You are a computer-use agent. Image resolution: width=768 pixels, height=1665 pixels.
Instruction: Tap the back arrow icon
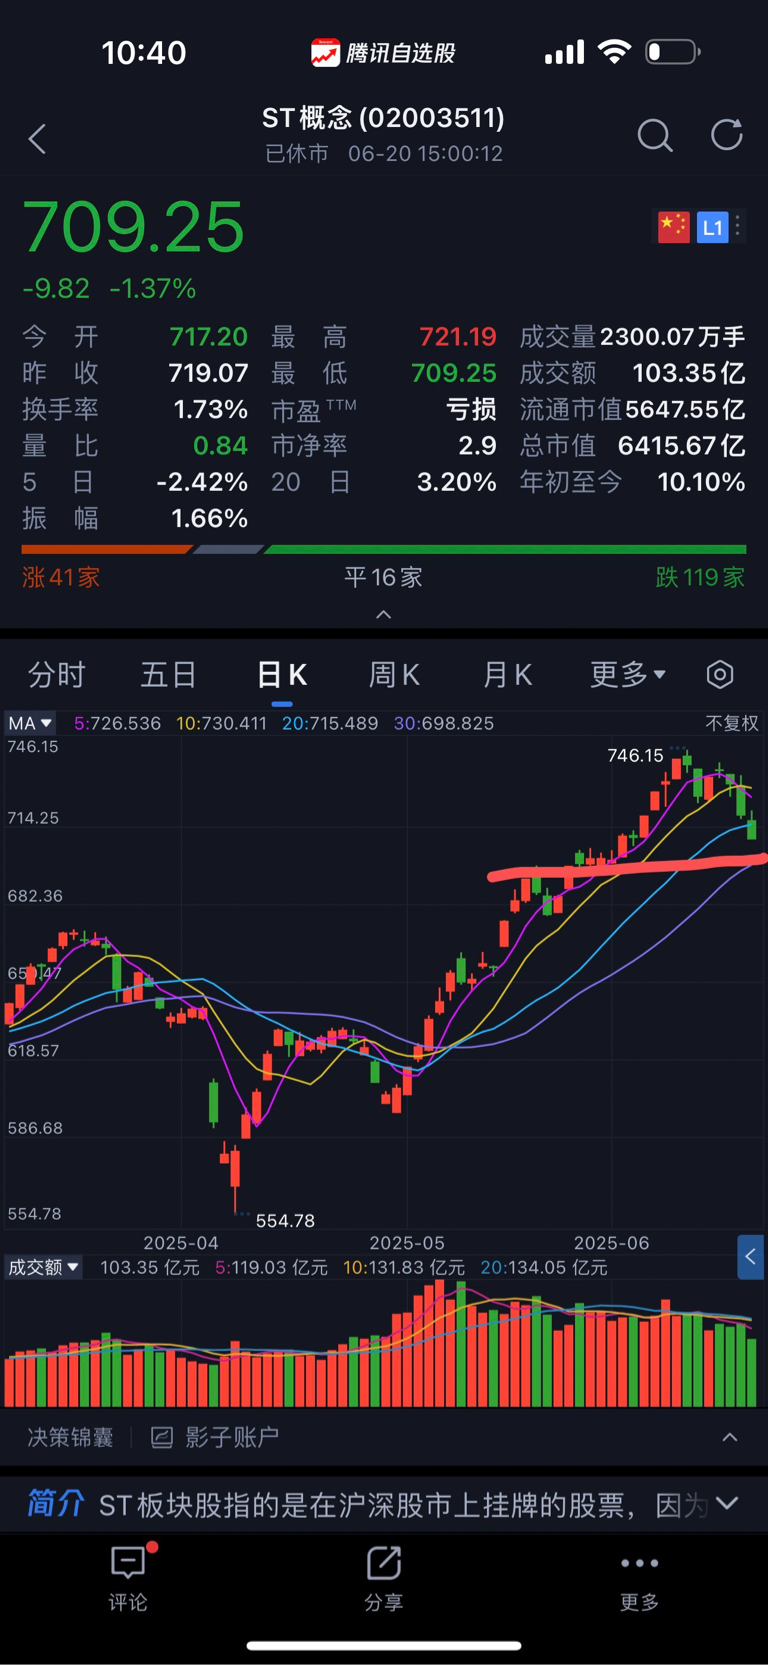point(38,139)
